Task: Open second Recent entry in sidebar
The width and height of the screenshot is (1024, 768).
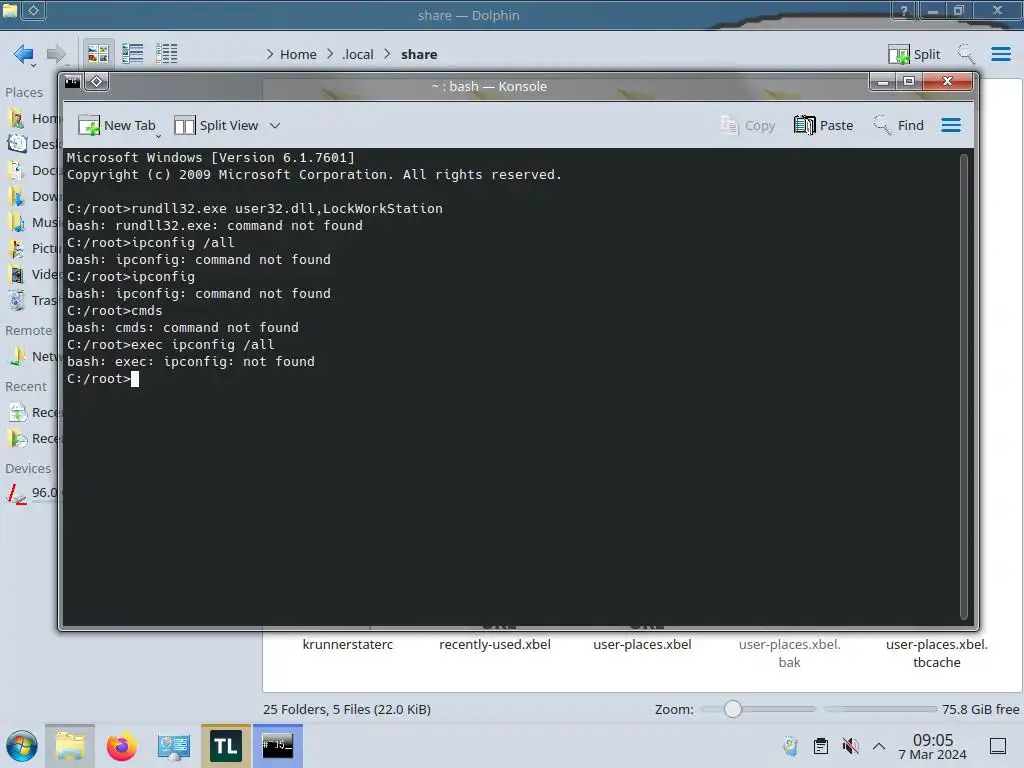Action: 33,439
